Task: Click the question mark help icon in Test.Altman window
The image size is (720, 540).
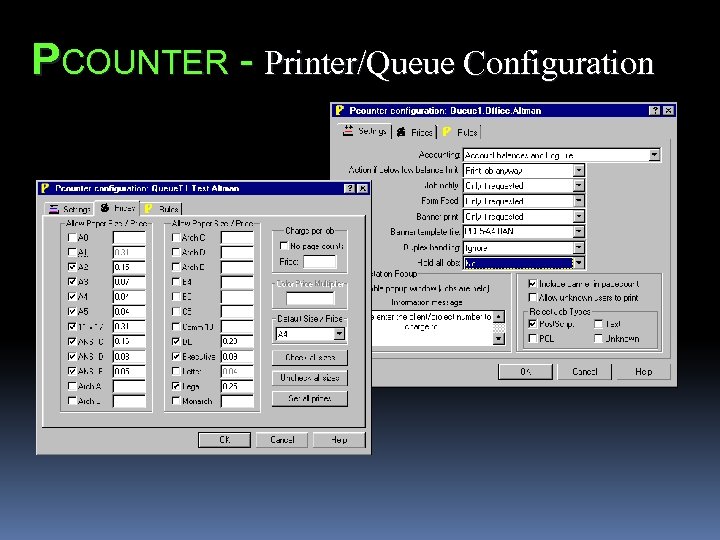Action: pyautogui.click(x=349, y=188)
